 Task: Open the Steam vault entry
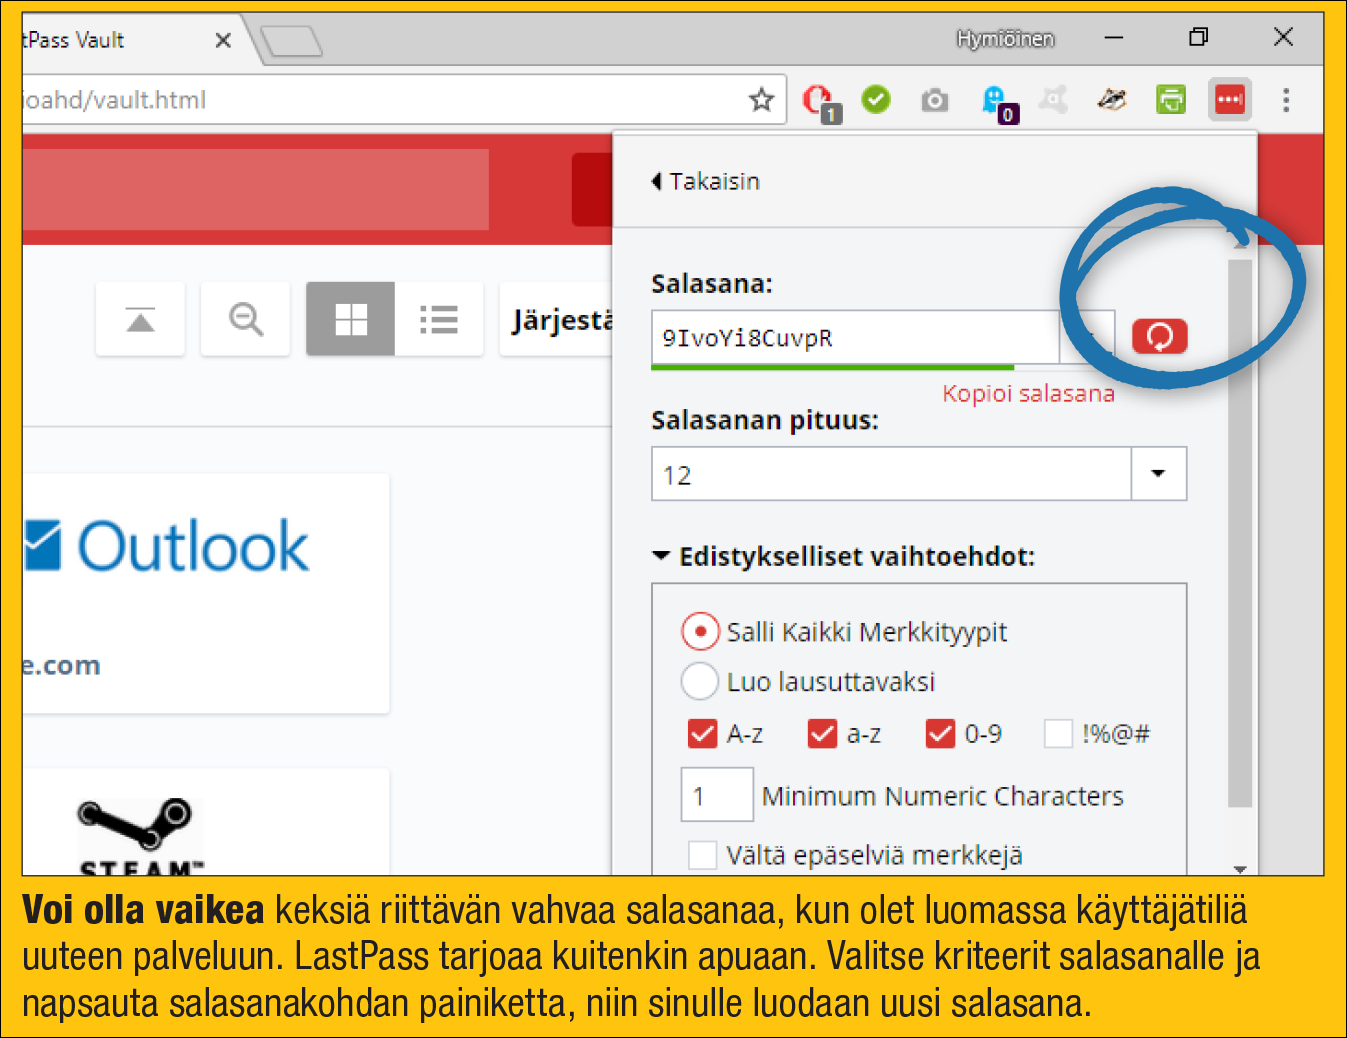coord(206,822)
